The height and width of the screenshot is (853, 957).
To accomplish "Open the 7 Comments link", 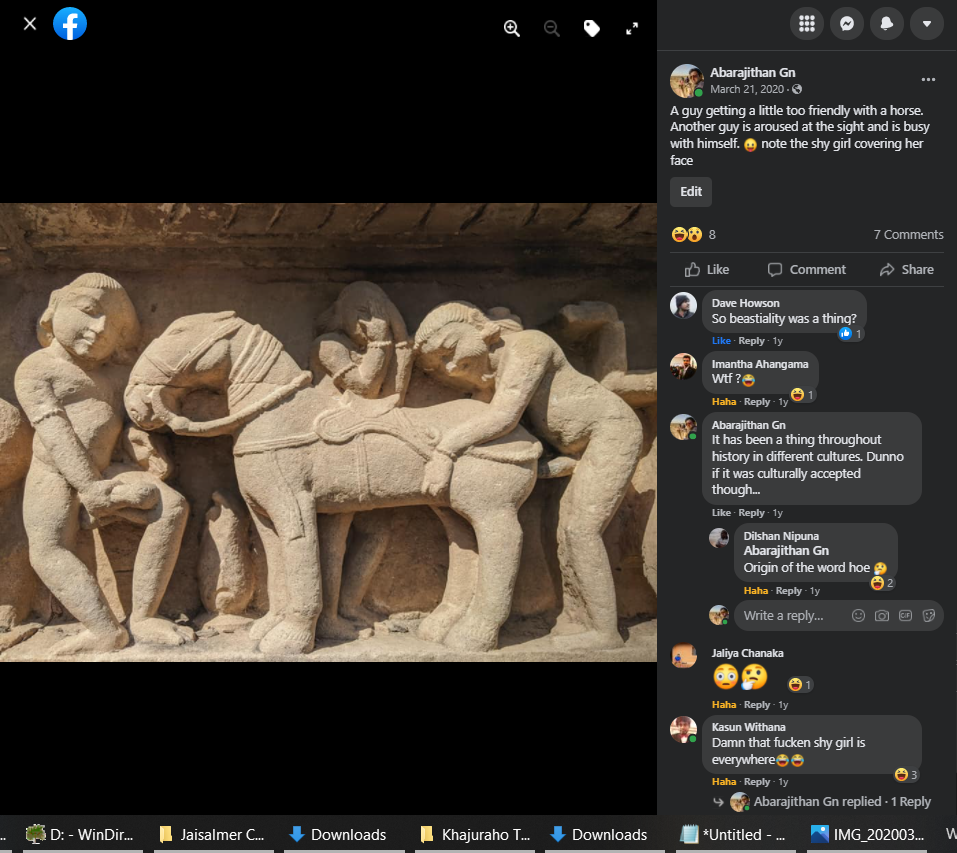I will [908, 235].
